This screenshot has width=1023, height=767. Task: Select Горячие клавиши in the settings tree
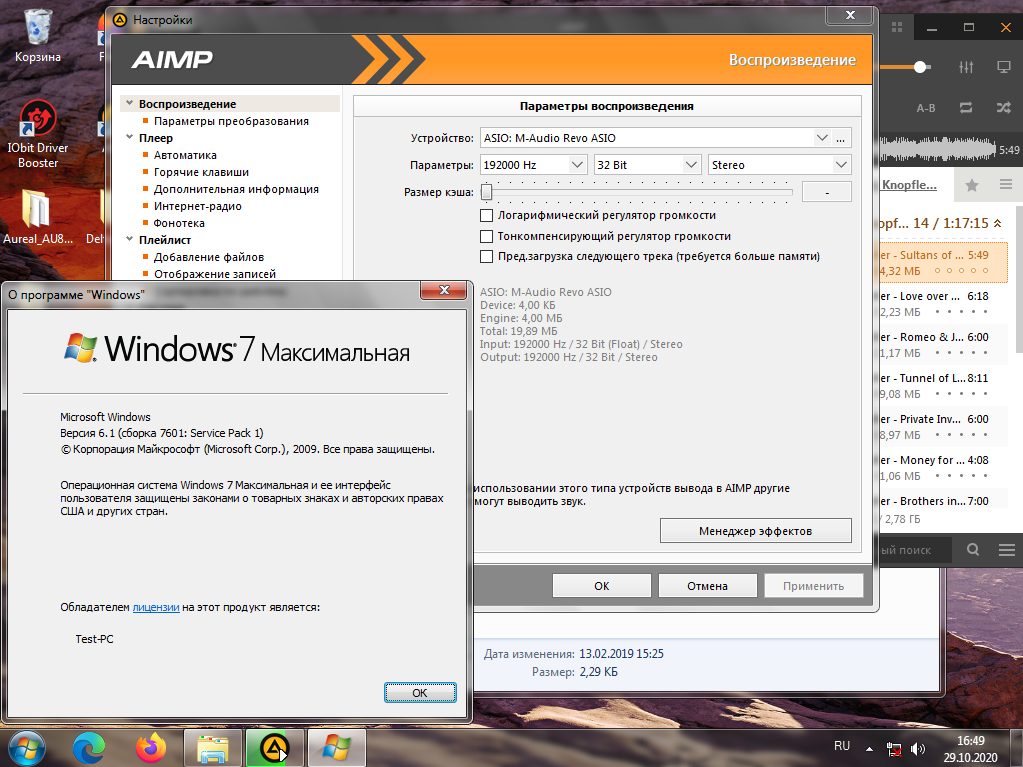pyautogui.click(x=201, y=172)
